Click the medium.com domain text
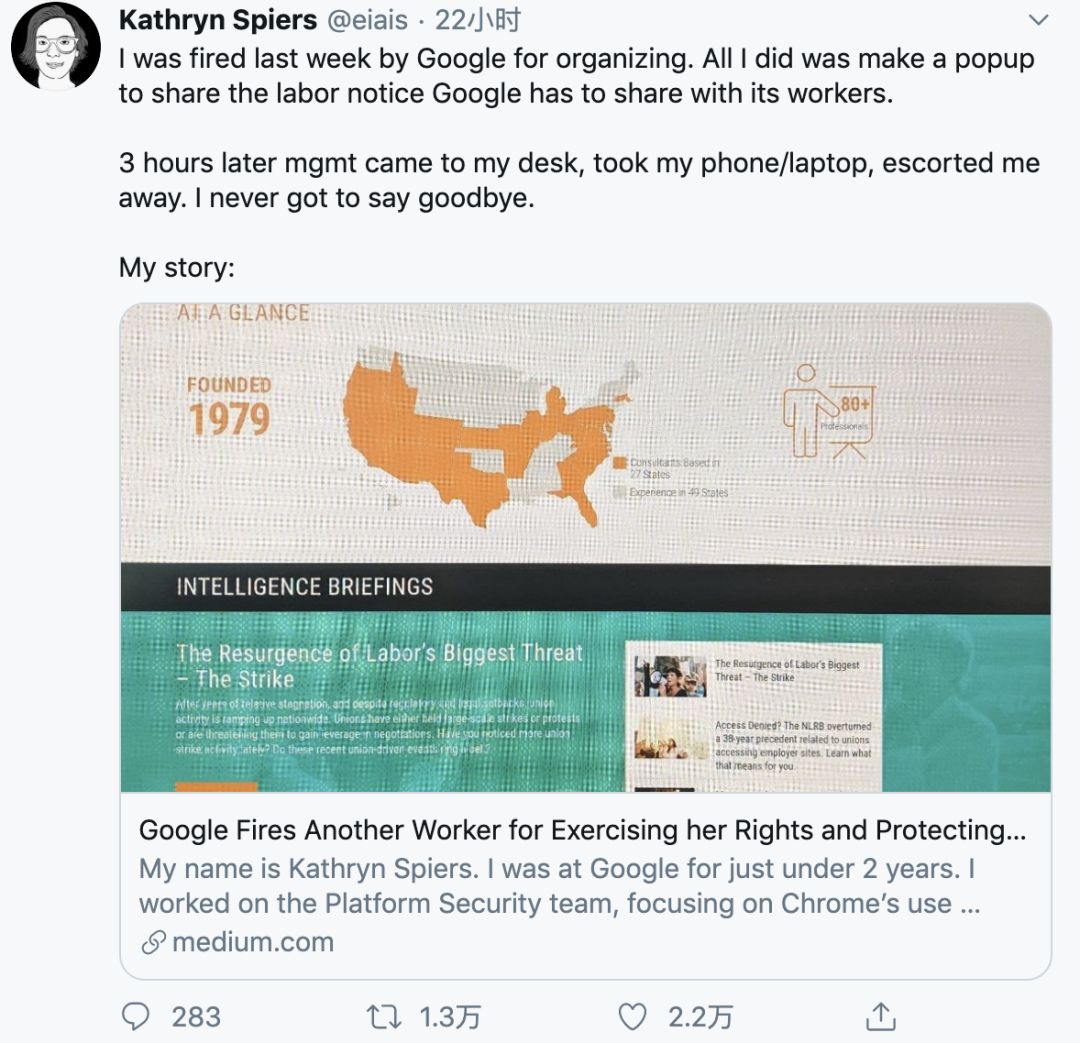The image size is (1080, 1043). (253, 942)
